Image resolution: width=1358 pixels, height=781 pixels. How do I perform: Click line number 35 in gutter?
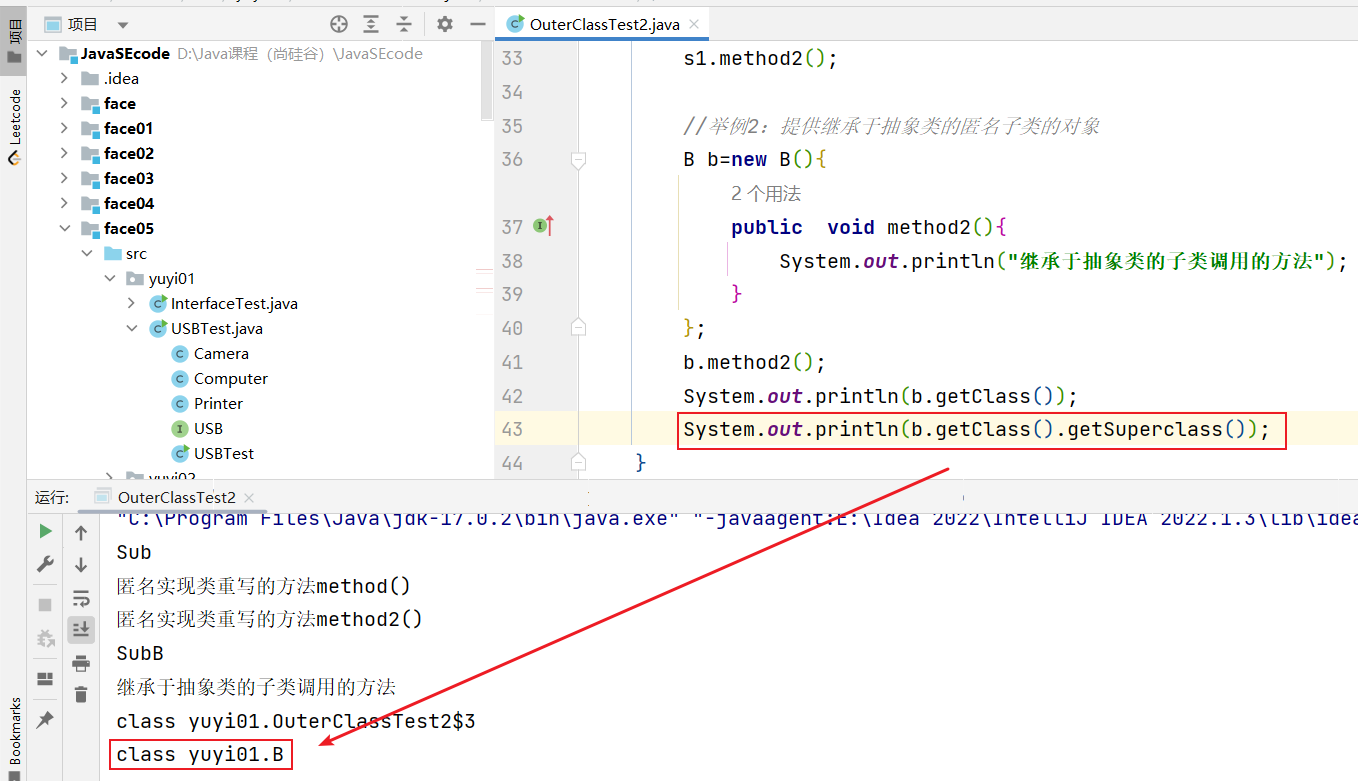(512, 126)
